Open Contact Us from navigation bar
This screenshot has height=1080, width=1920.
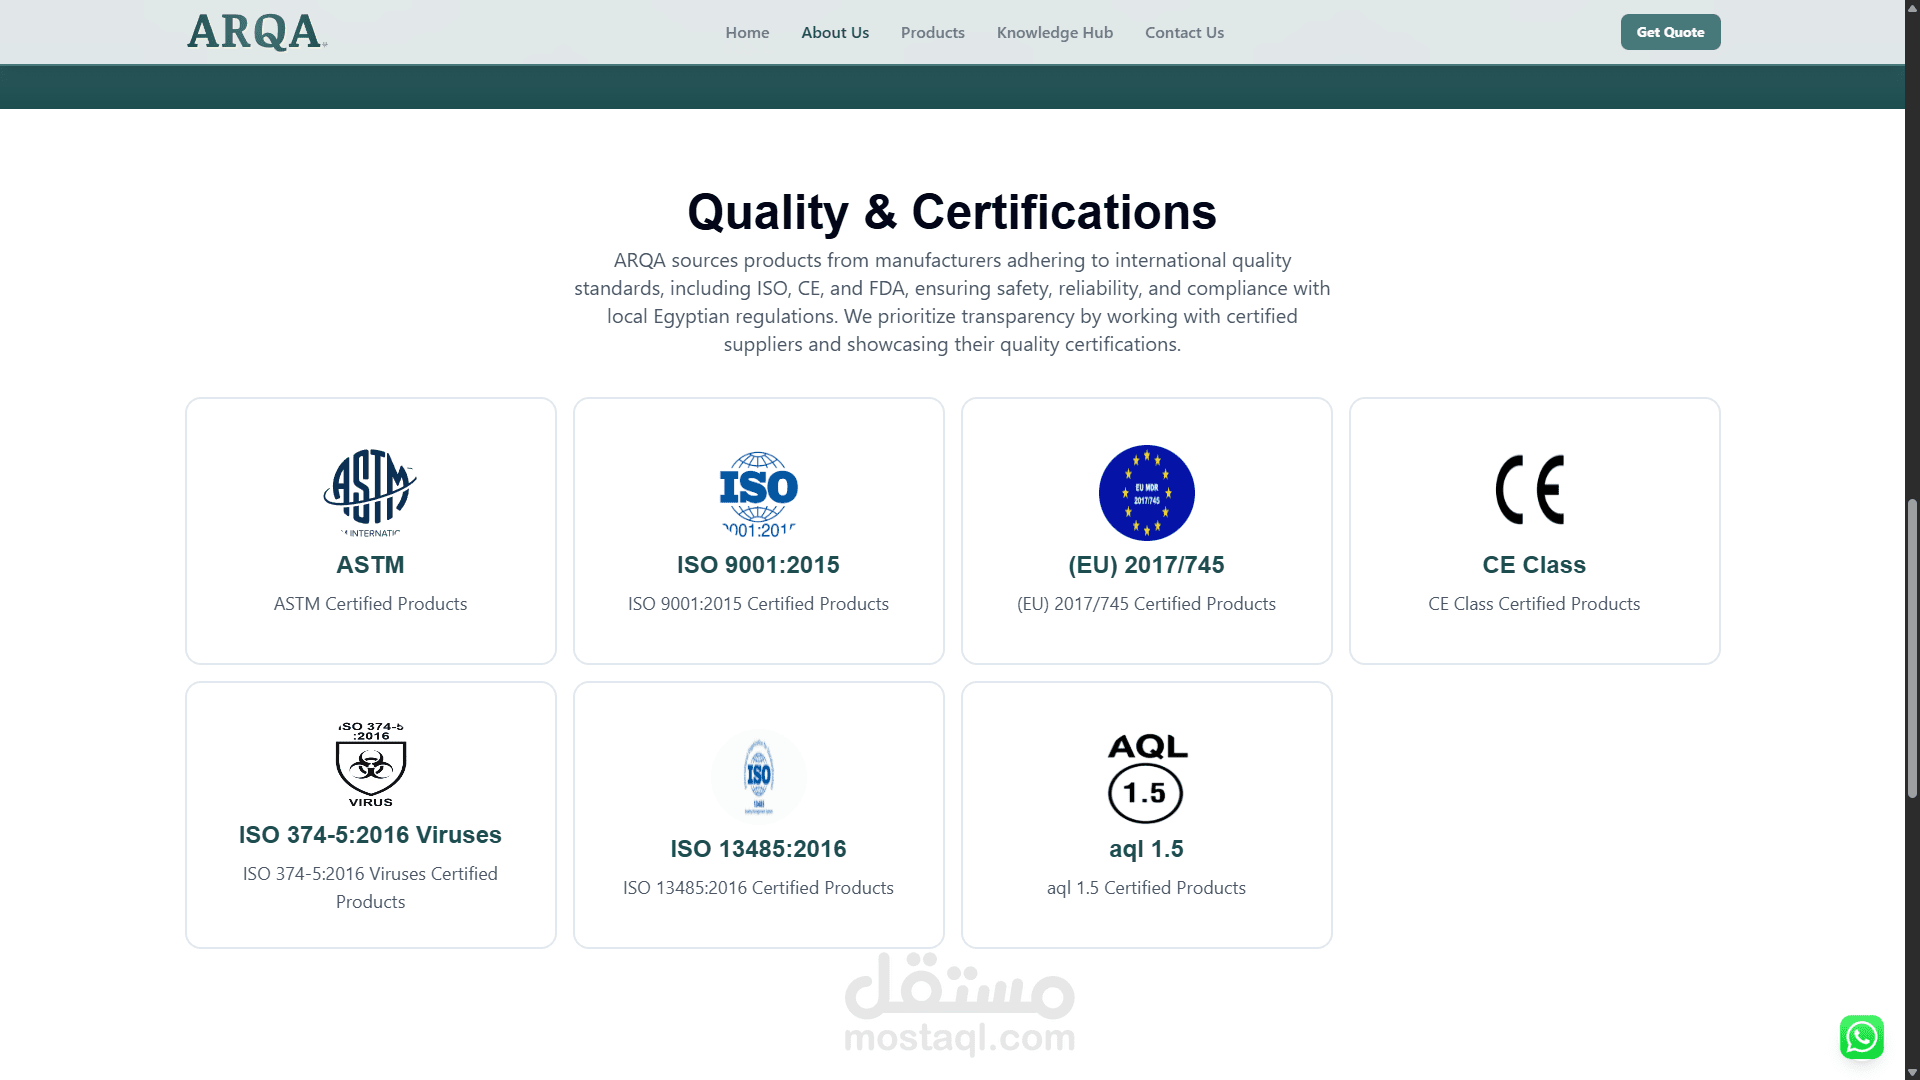pos(1184,32)
